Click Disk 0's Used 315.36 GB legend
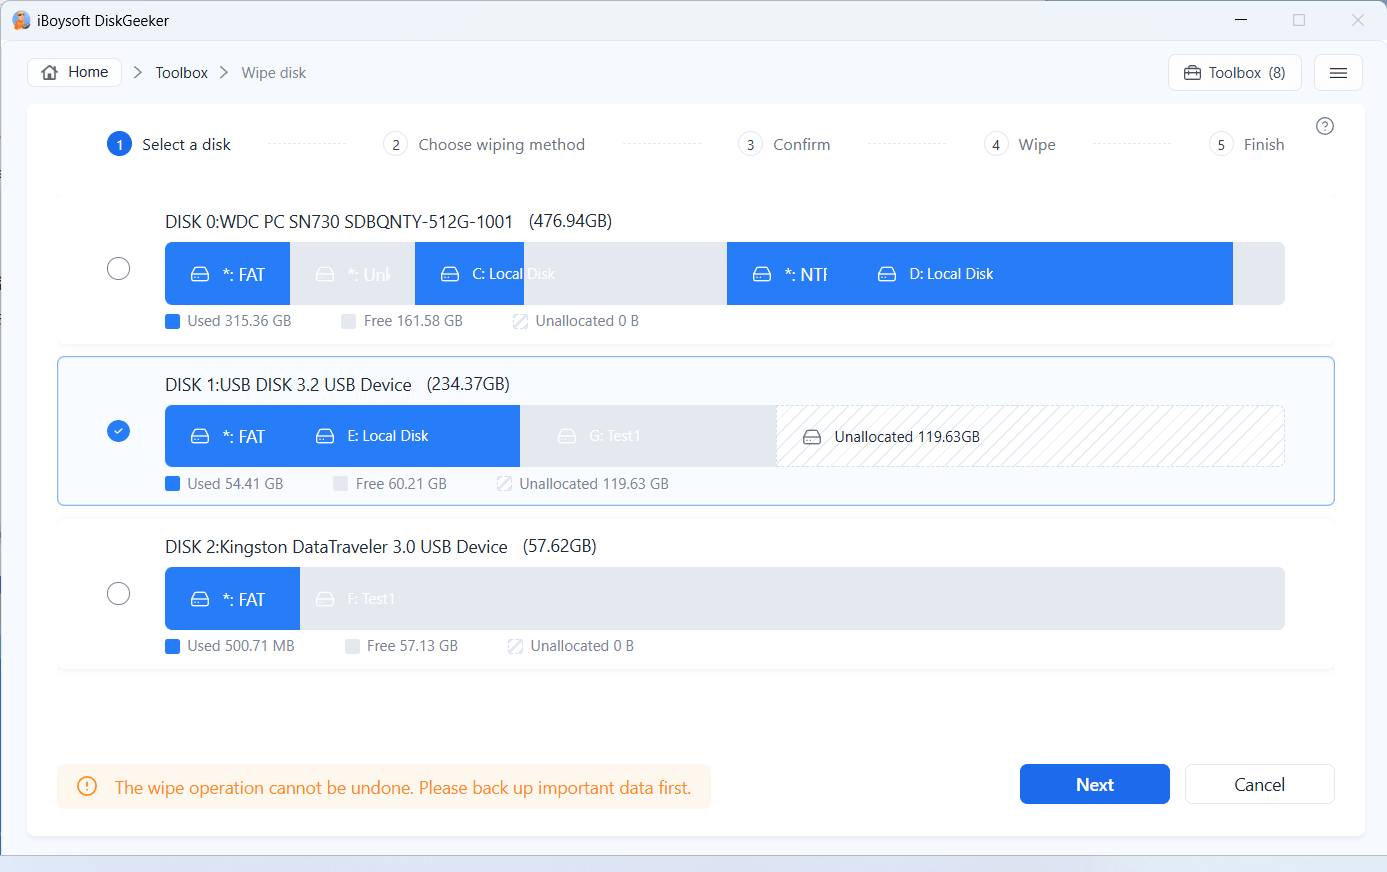1387x872 pixels. [228, 321]
